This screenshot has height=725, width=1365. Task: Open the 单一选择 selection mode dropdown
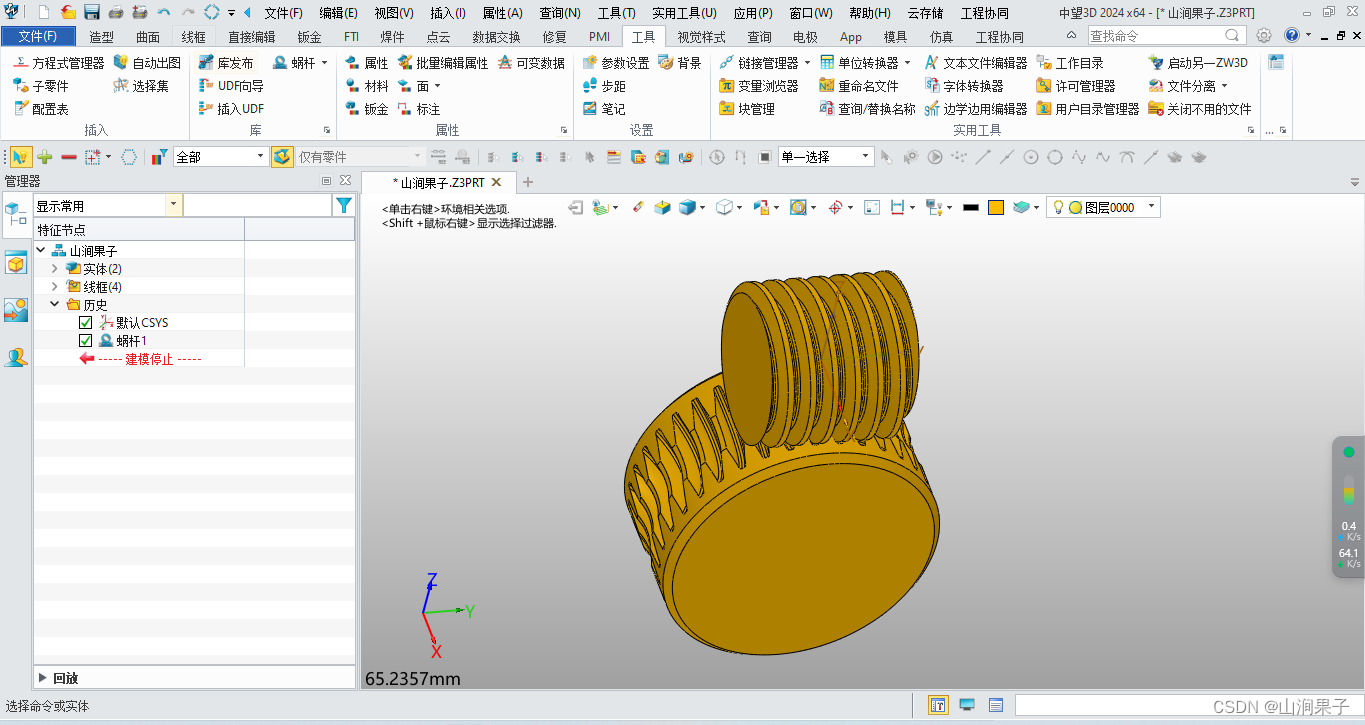[x=866, y=157]
